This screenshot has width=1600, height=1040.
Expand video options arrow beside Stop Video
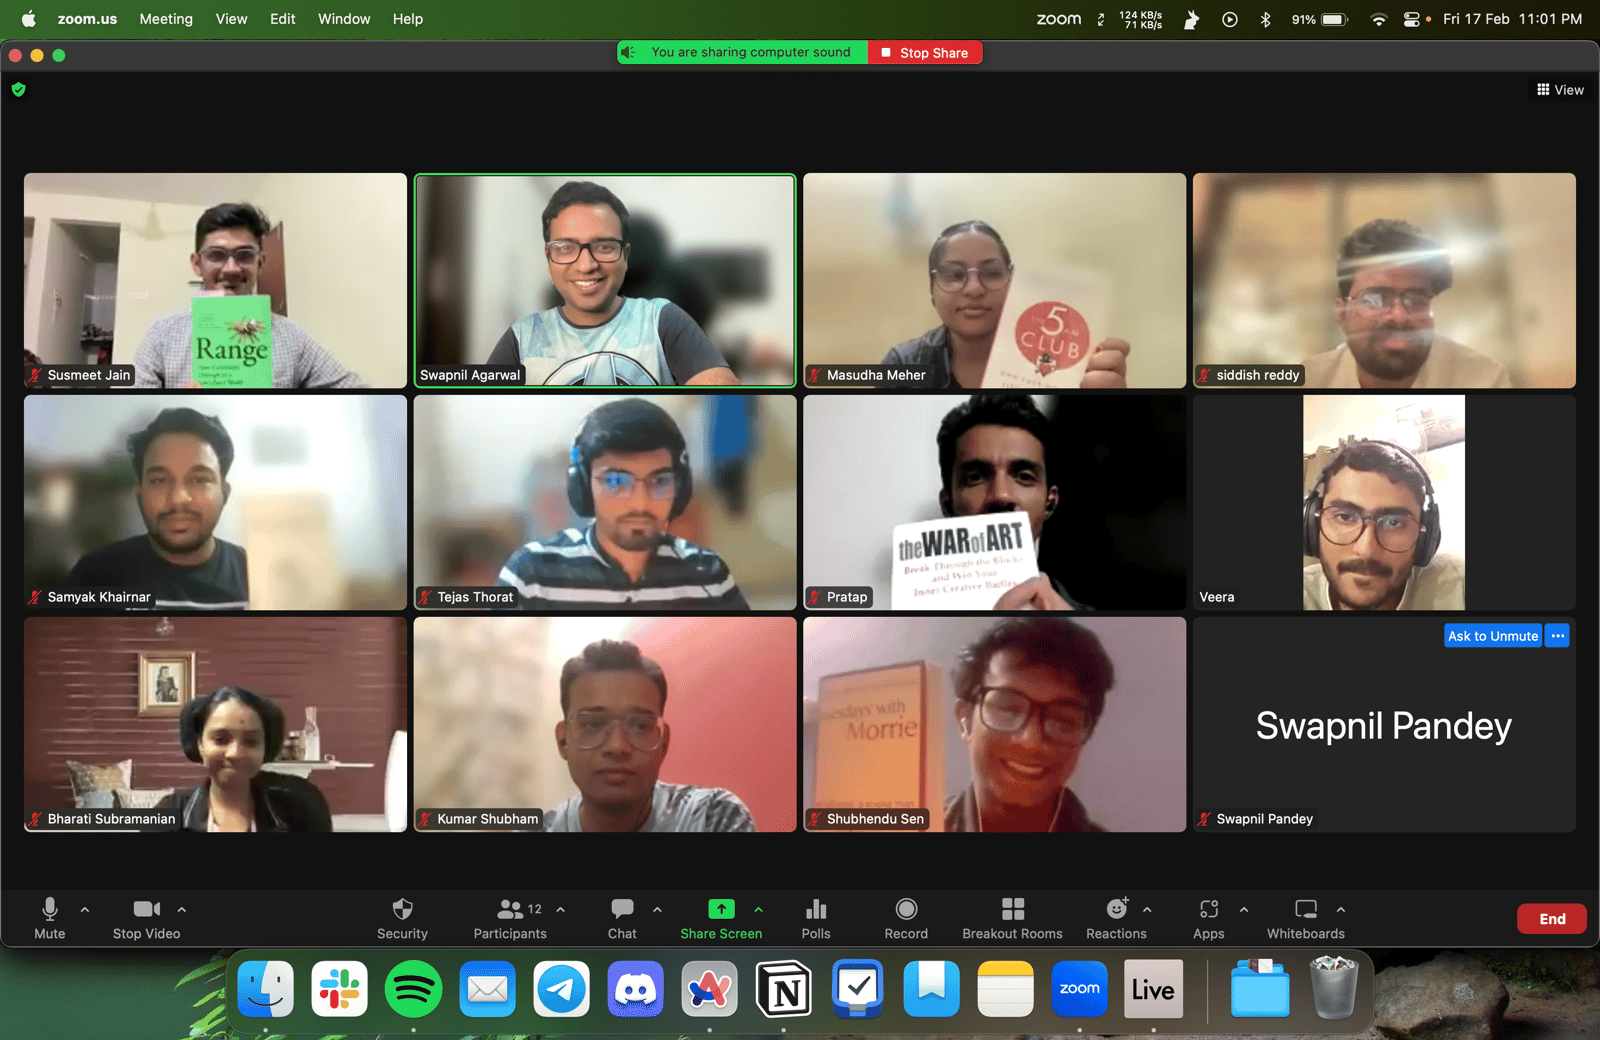pos(182,910)
